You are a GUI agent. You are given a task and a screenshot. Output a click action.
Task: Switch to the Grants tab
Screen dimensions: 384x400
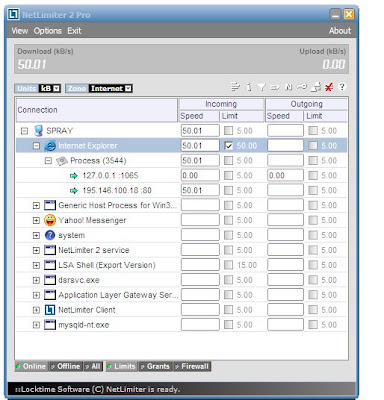[155, 366]
